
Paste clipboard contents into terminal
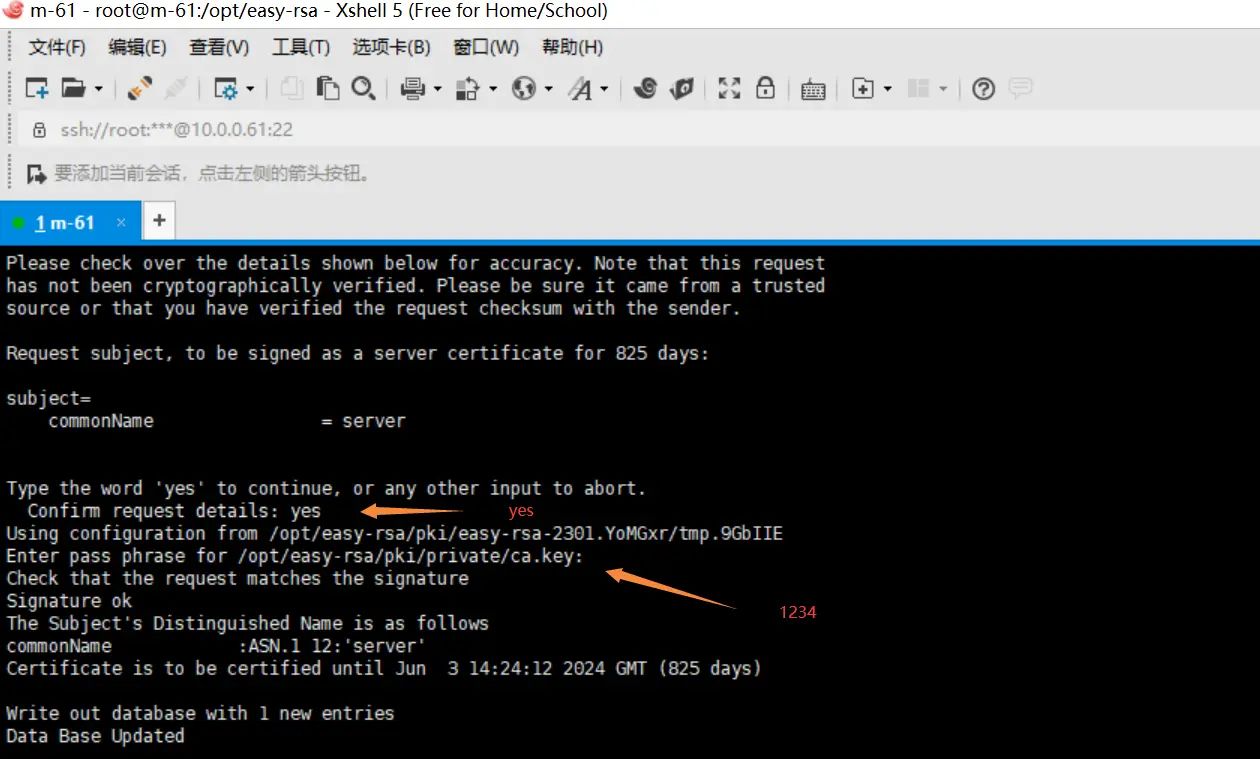[327, 89]
